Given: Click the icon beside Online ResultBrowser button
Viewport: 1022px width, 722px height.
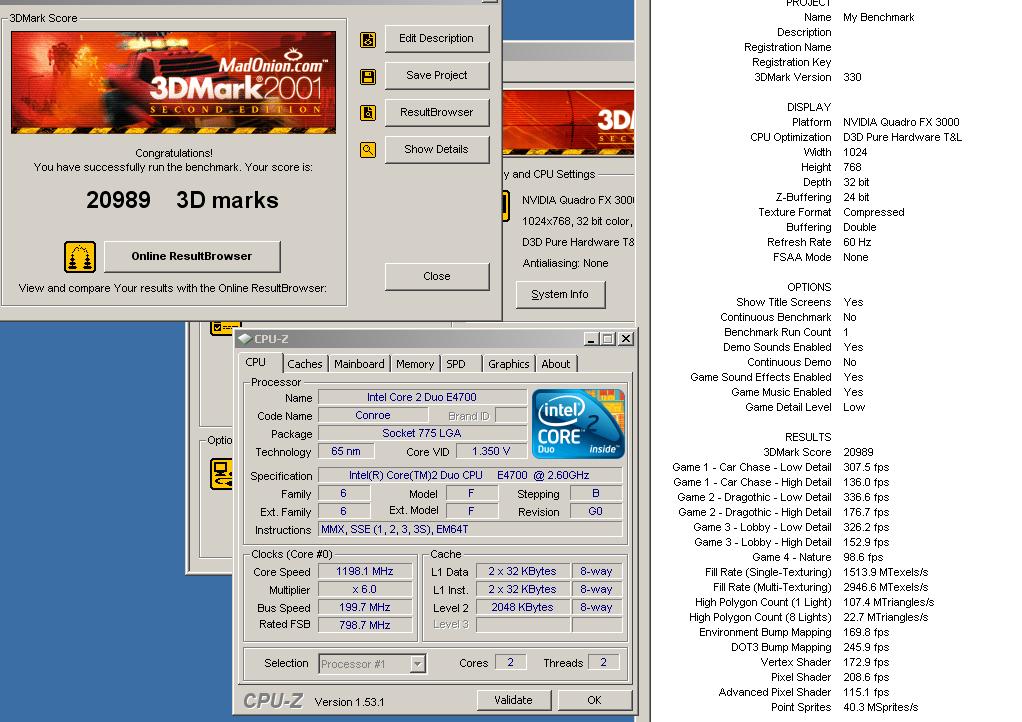Looking at the screenshot, I should (x=79, y=256).
